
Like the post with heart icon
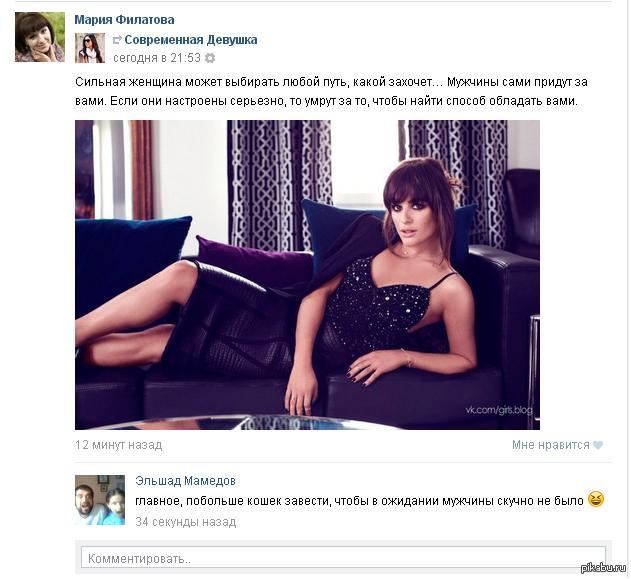(x=598, y=445)
